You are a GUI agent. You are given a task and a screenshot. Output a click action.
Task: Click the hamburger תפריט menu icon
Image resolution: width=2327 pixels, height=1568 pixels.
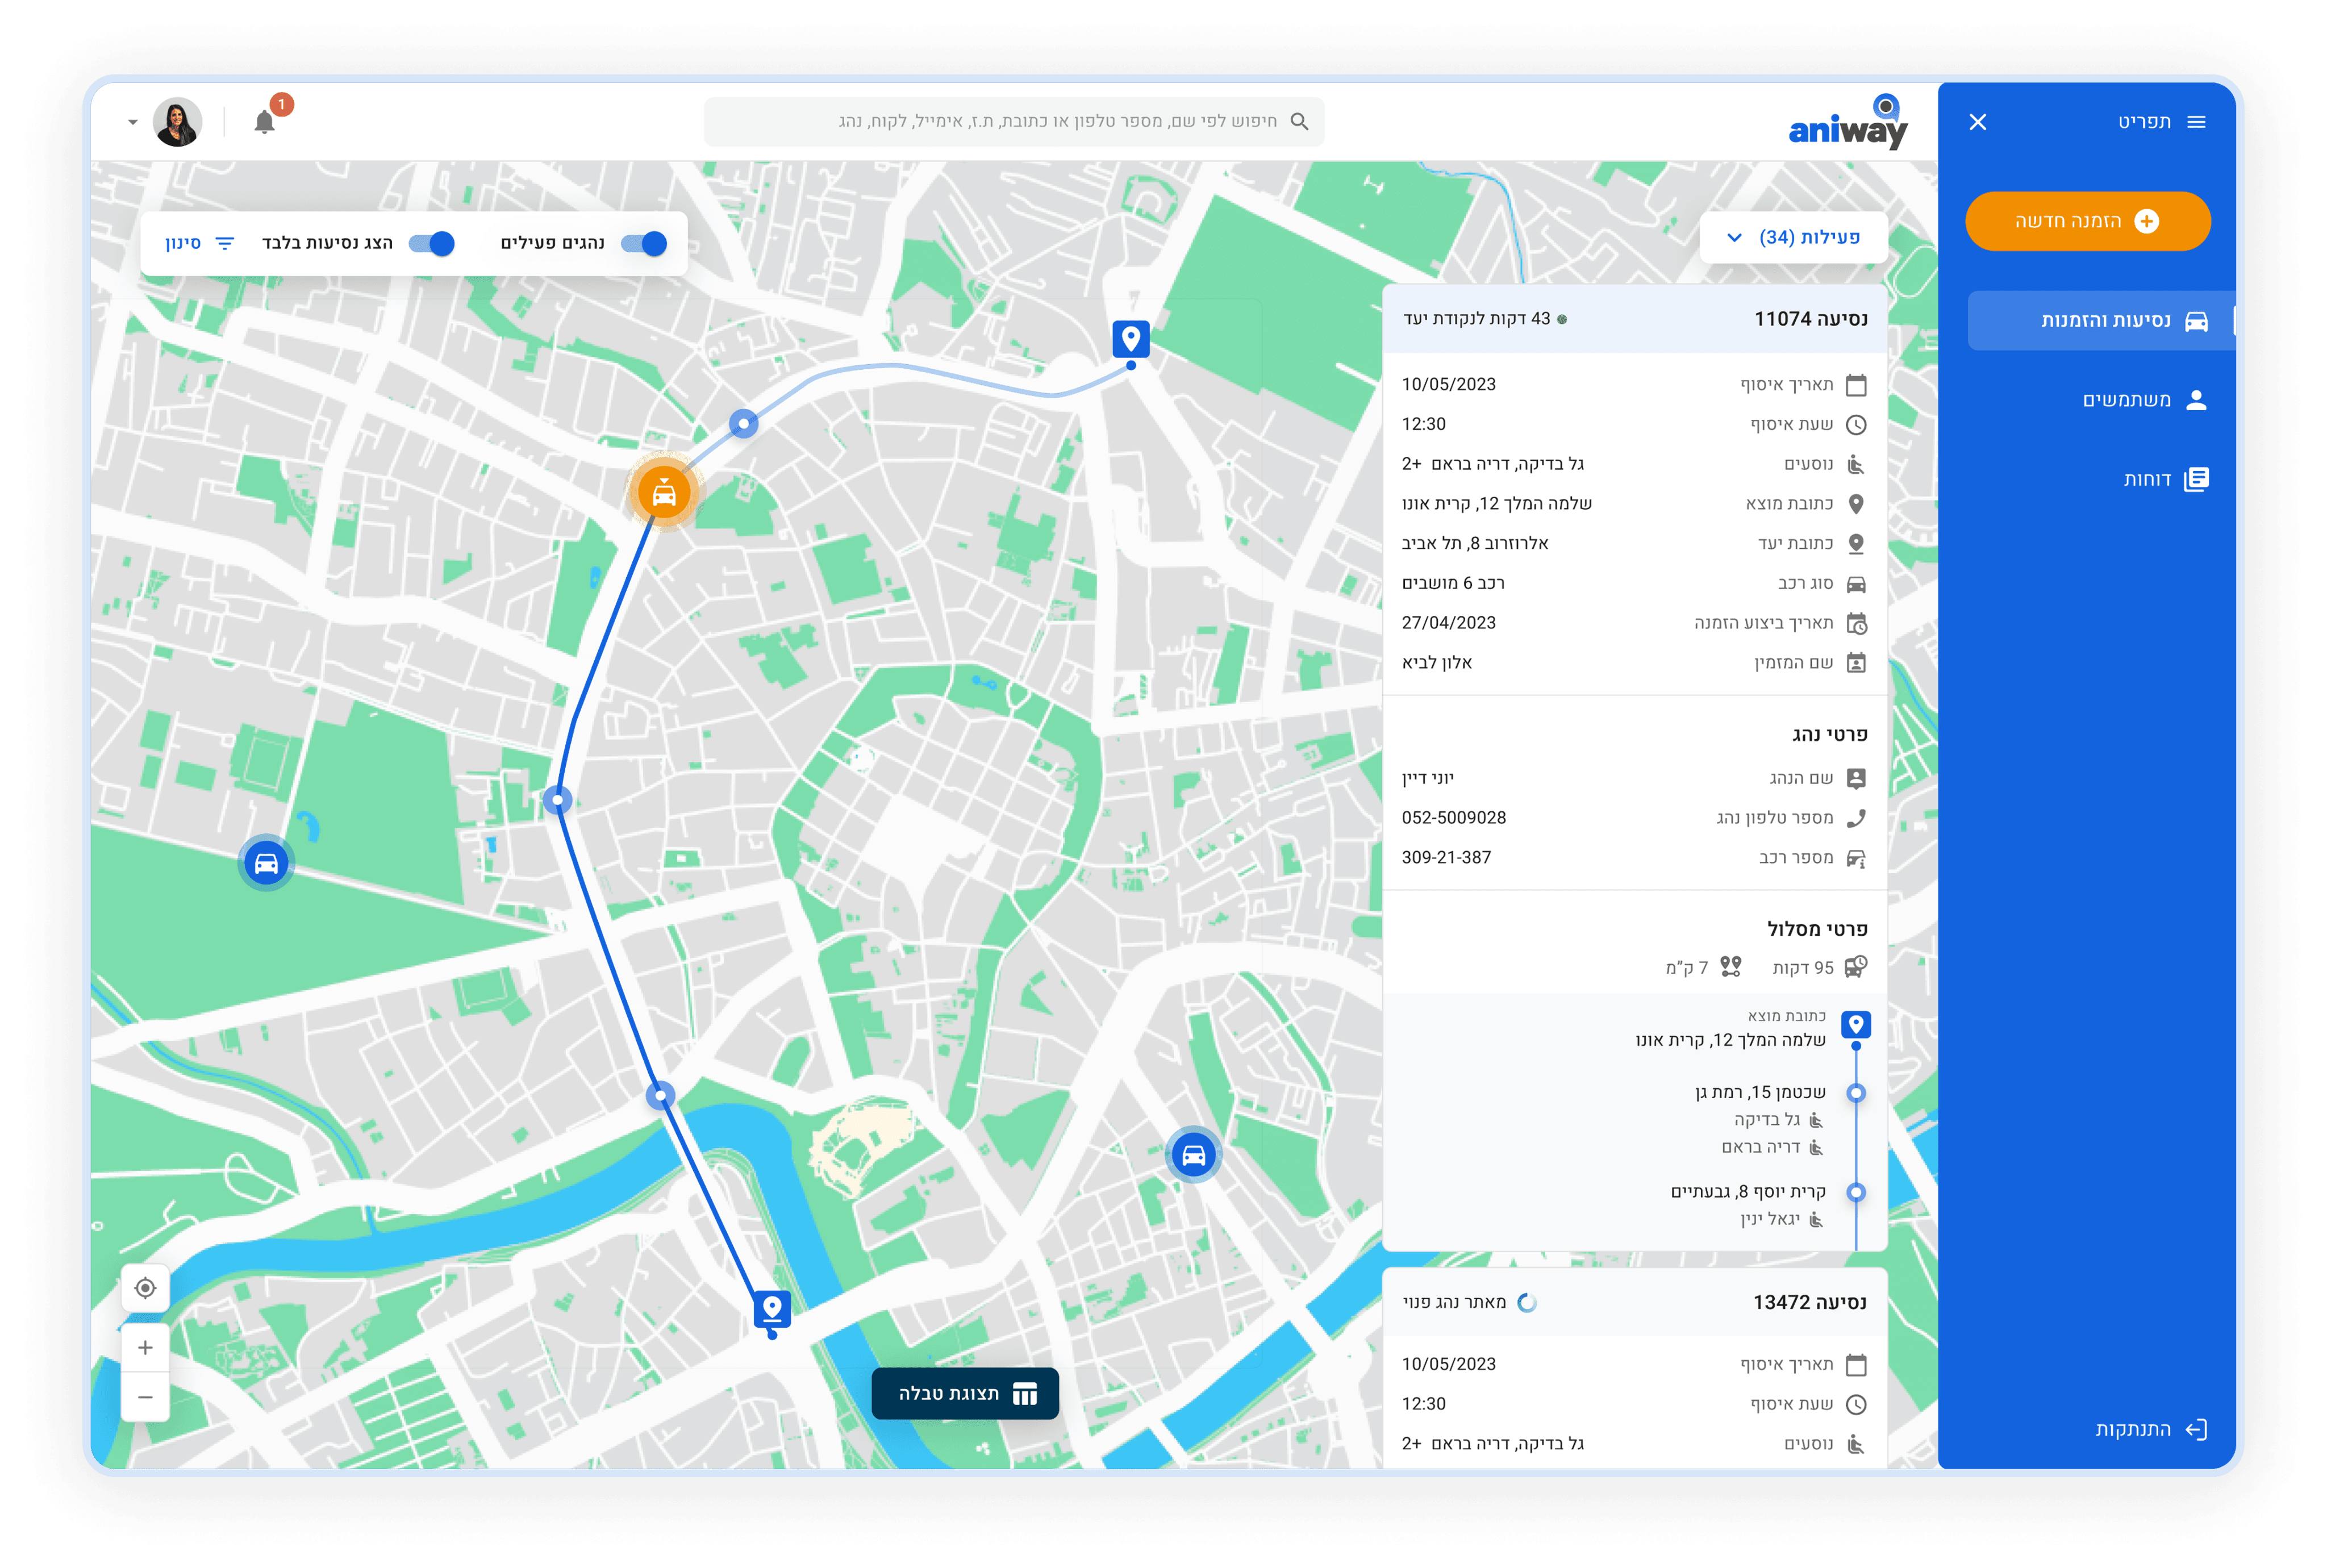point(2196,121)
